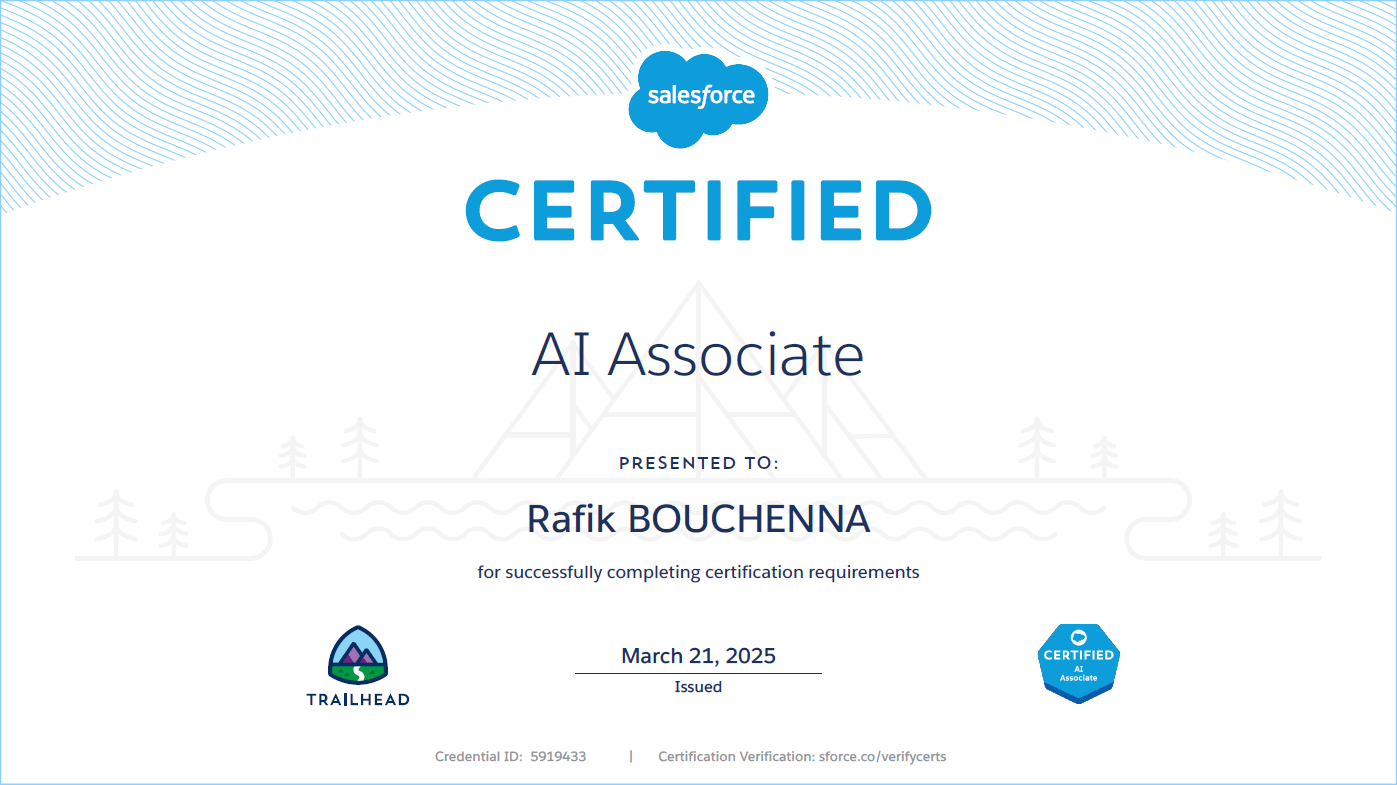
Task: Click the Issued label under the date
Action: pyautogui.click(x=698, y=687)
